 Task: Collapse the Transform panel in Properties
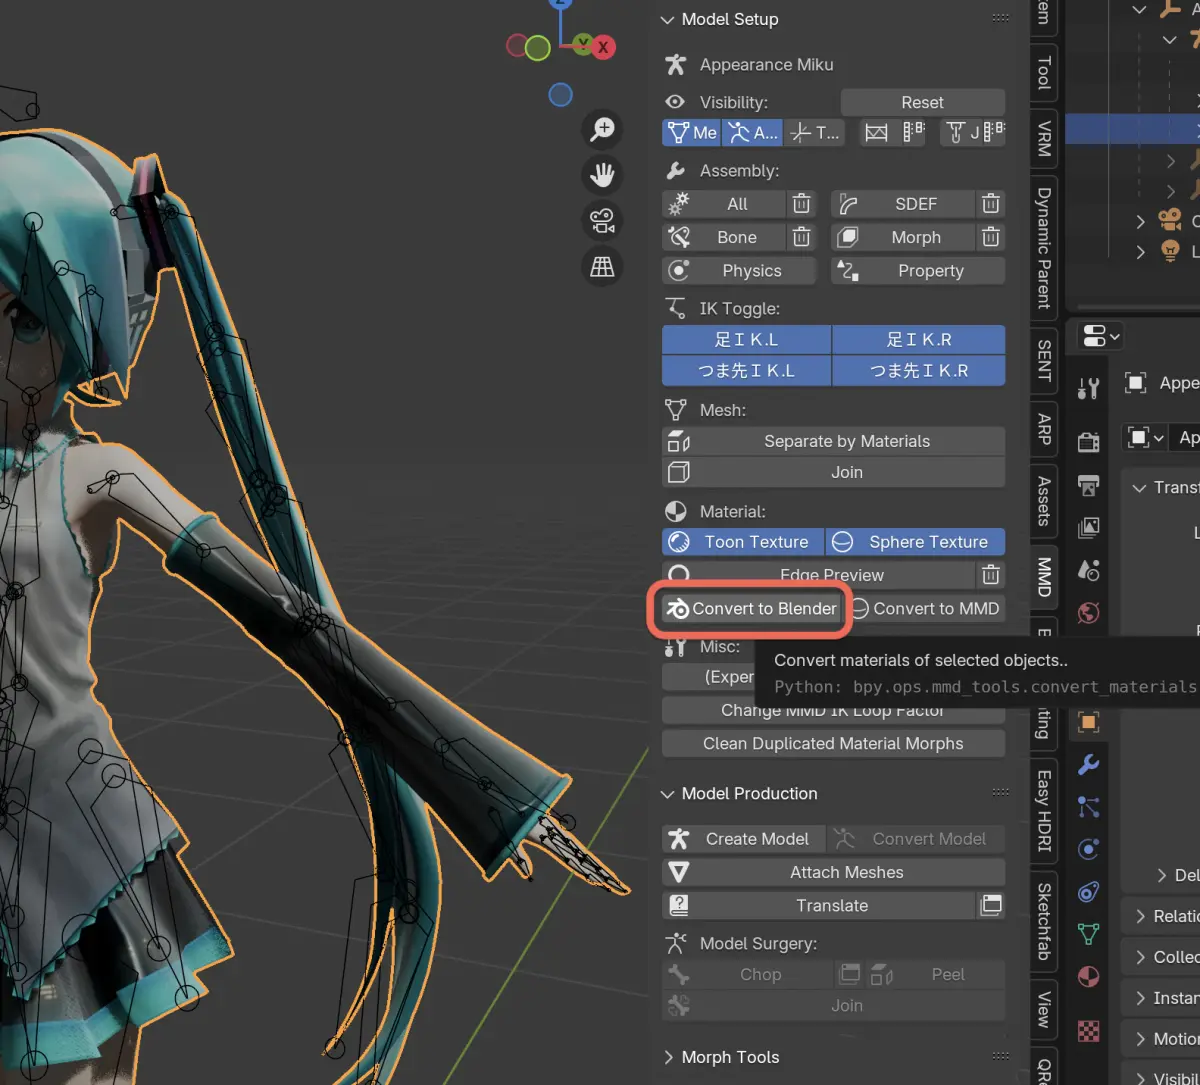(1139, 487)
